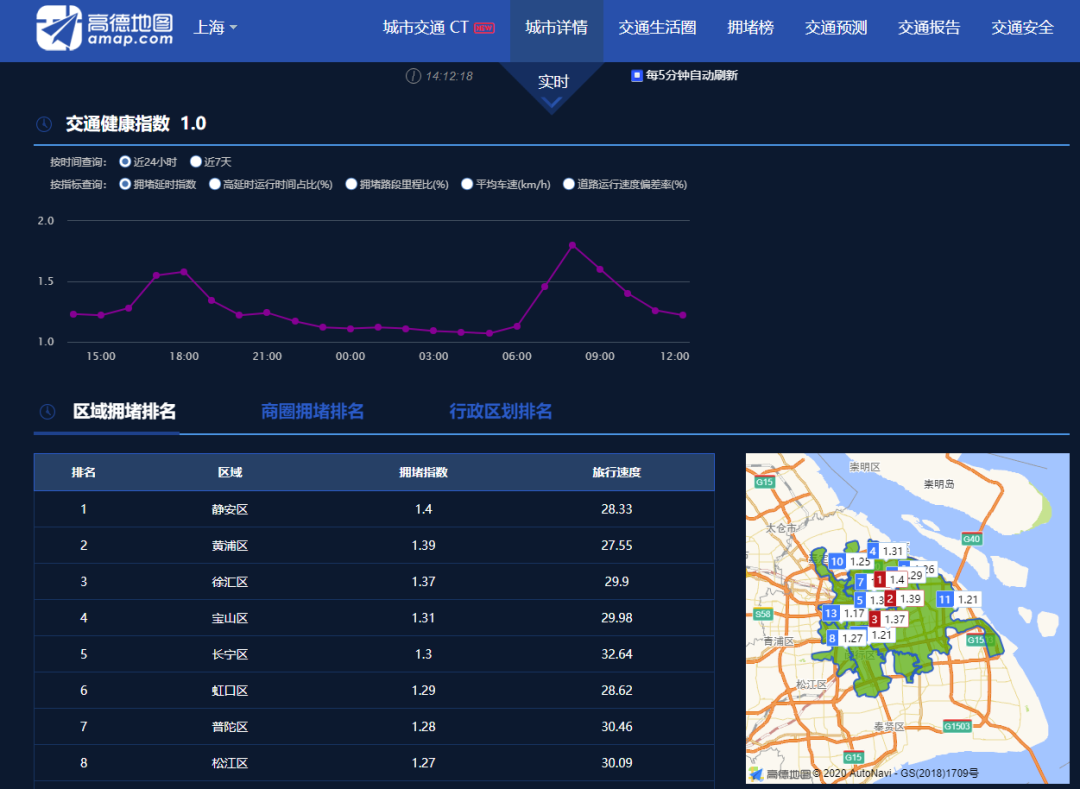Click the 拥堵指数 column header
Viewport: 1080px width, 789px height.
tap(424, 472)
